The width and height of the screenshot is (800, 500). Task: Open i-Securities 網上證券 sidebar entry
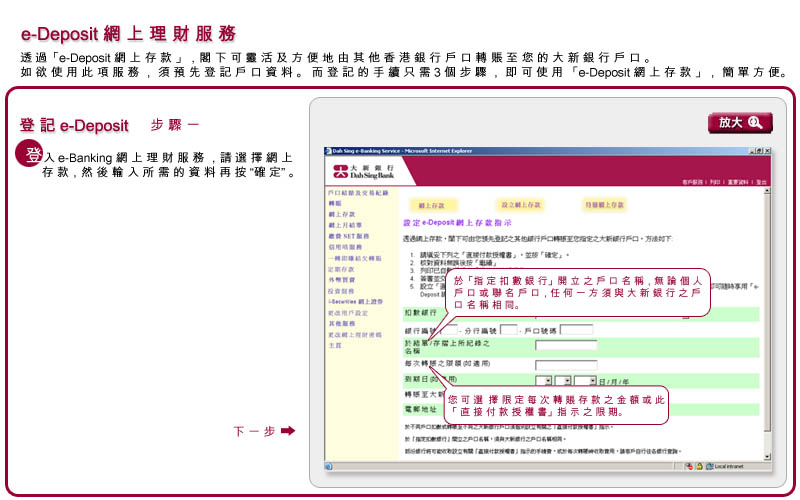355,302
